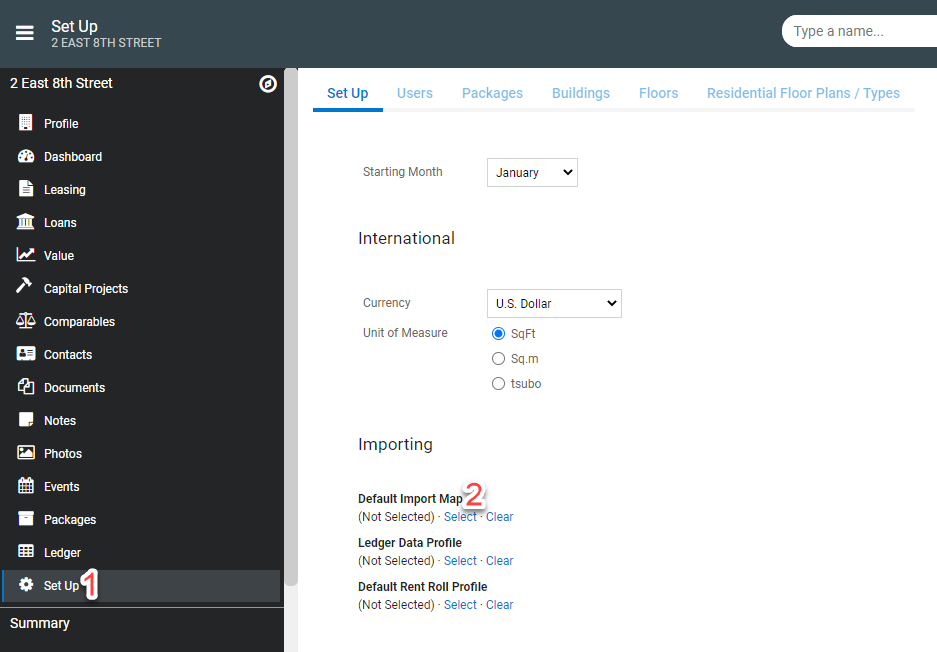Switch to the Set Up tab

[x=348, y=93]
